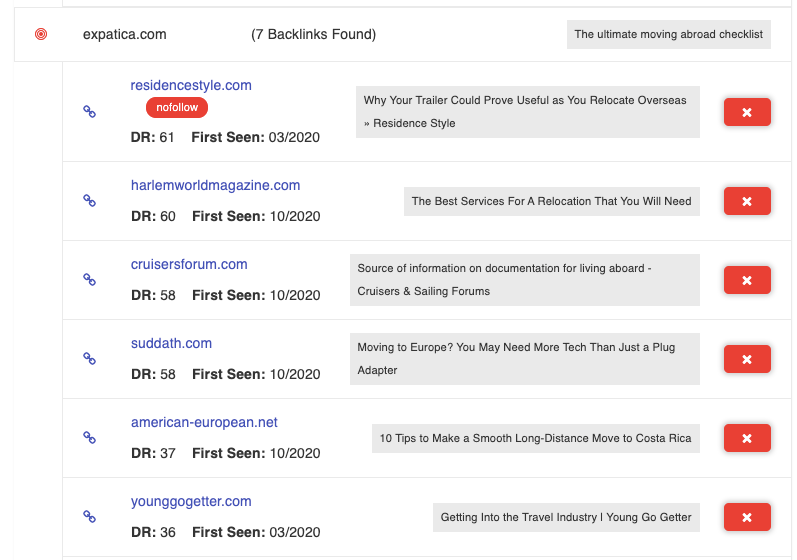Screen dimensions: 797x560
Task: Remove the american-european.net backlink entry
Action: coord(746,438)
